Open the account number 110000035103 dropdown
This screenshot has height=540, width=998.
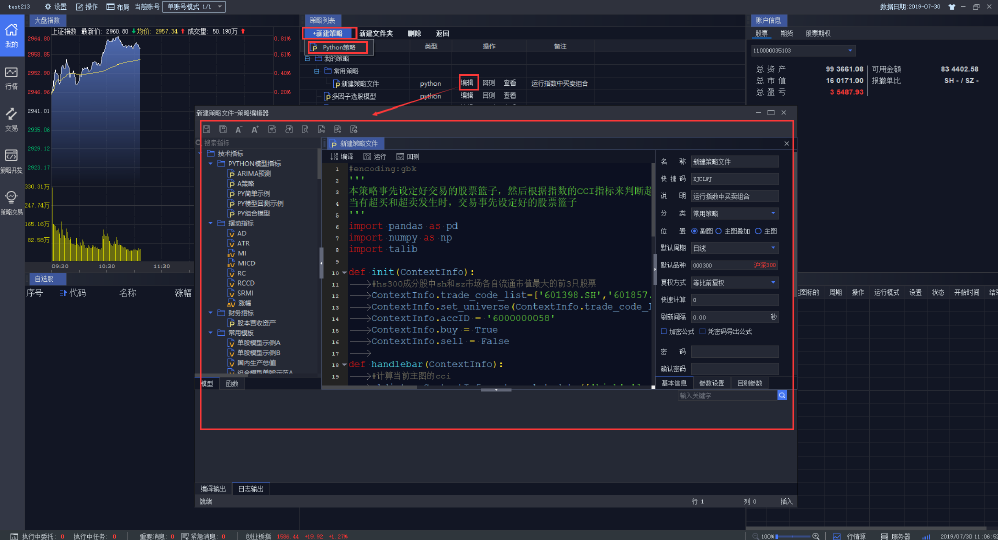[803, 50]
